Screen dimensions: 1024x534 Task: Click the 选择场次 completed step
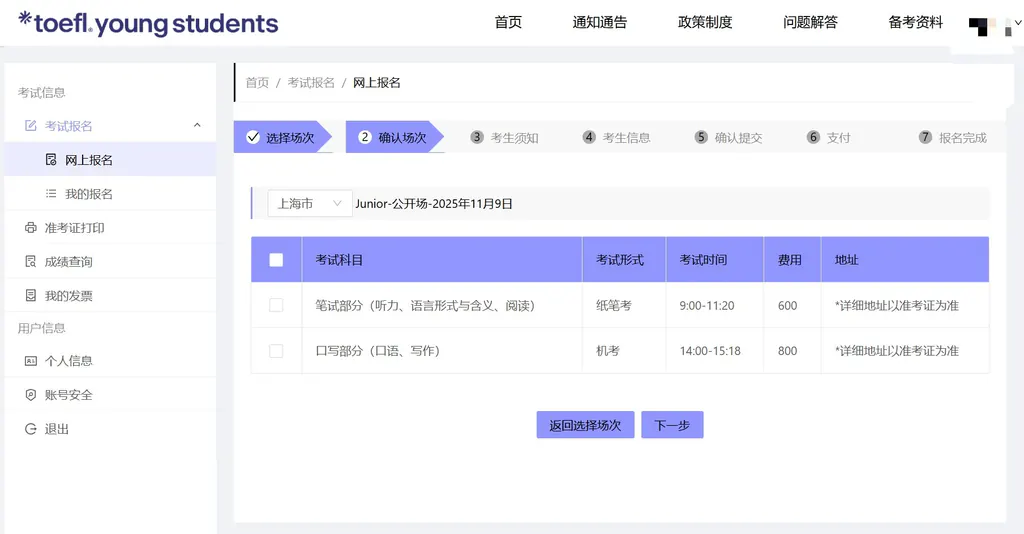tap(282, 138)
